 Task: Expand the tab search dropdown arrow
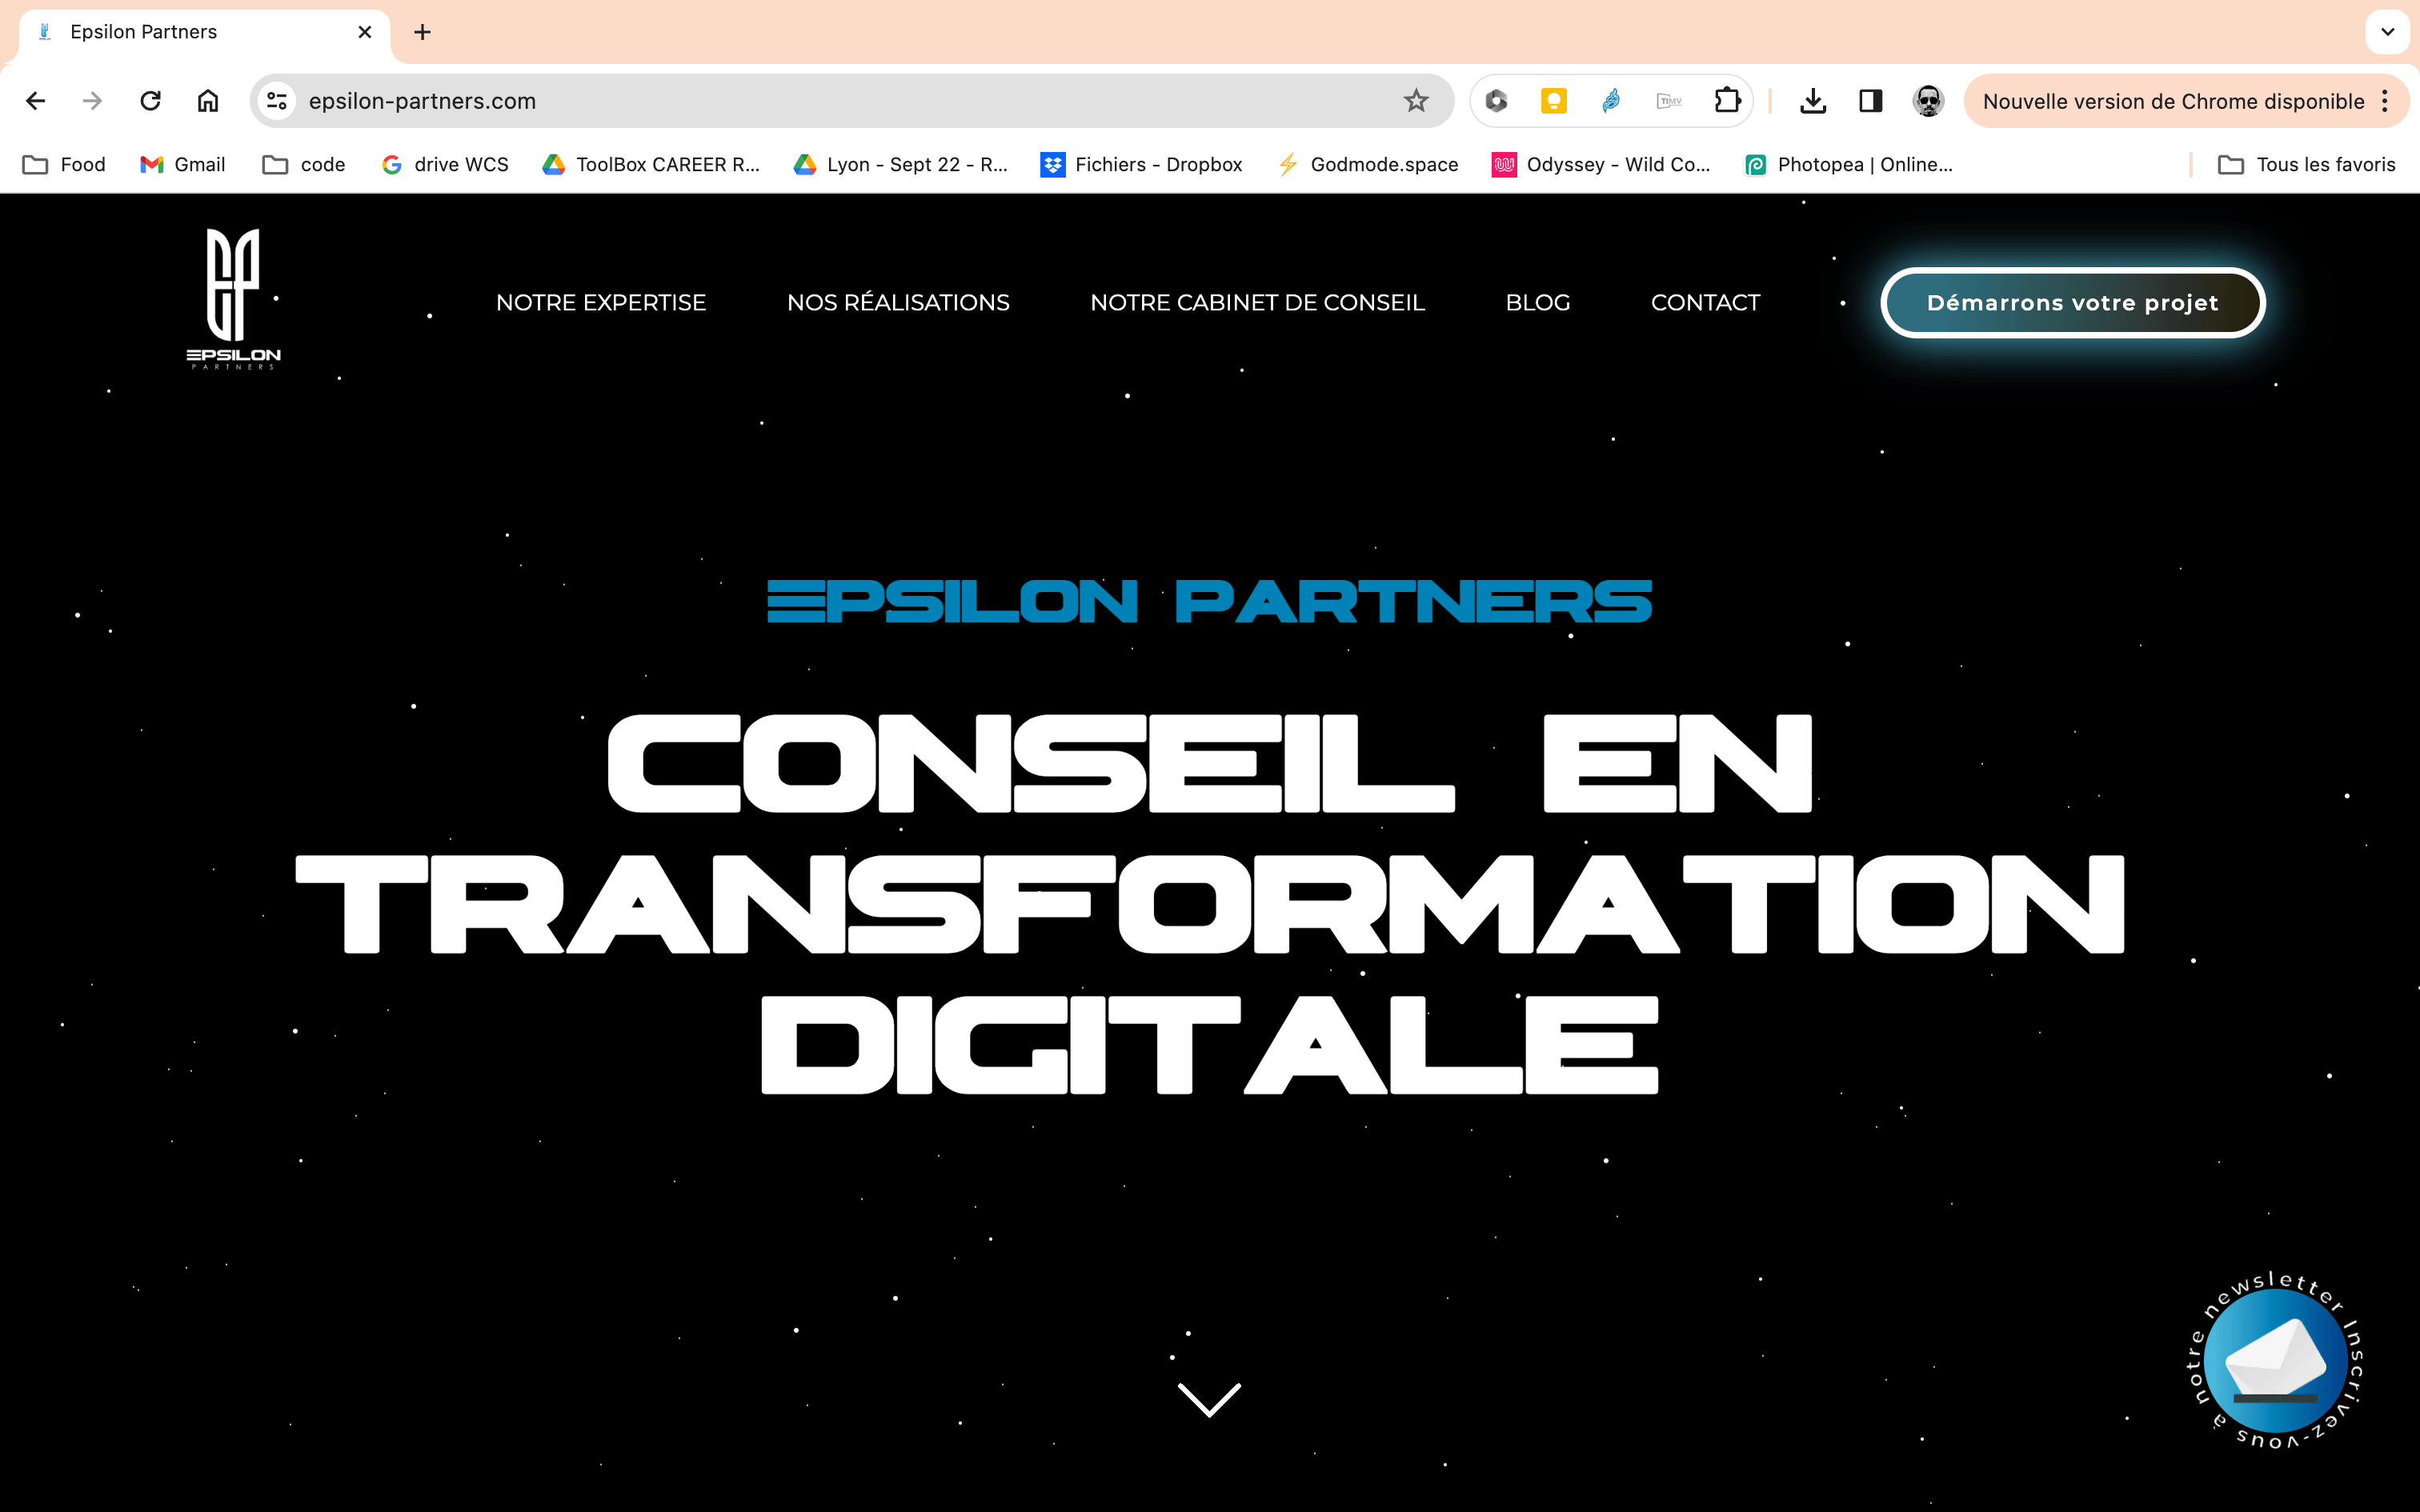click(2387, 32)
